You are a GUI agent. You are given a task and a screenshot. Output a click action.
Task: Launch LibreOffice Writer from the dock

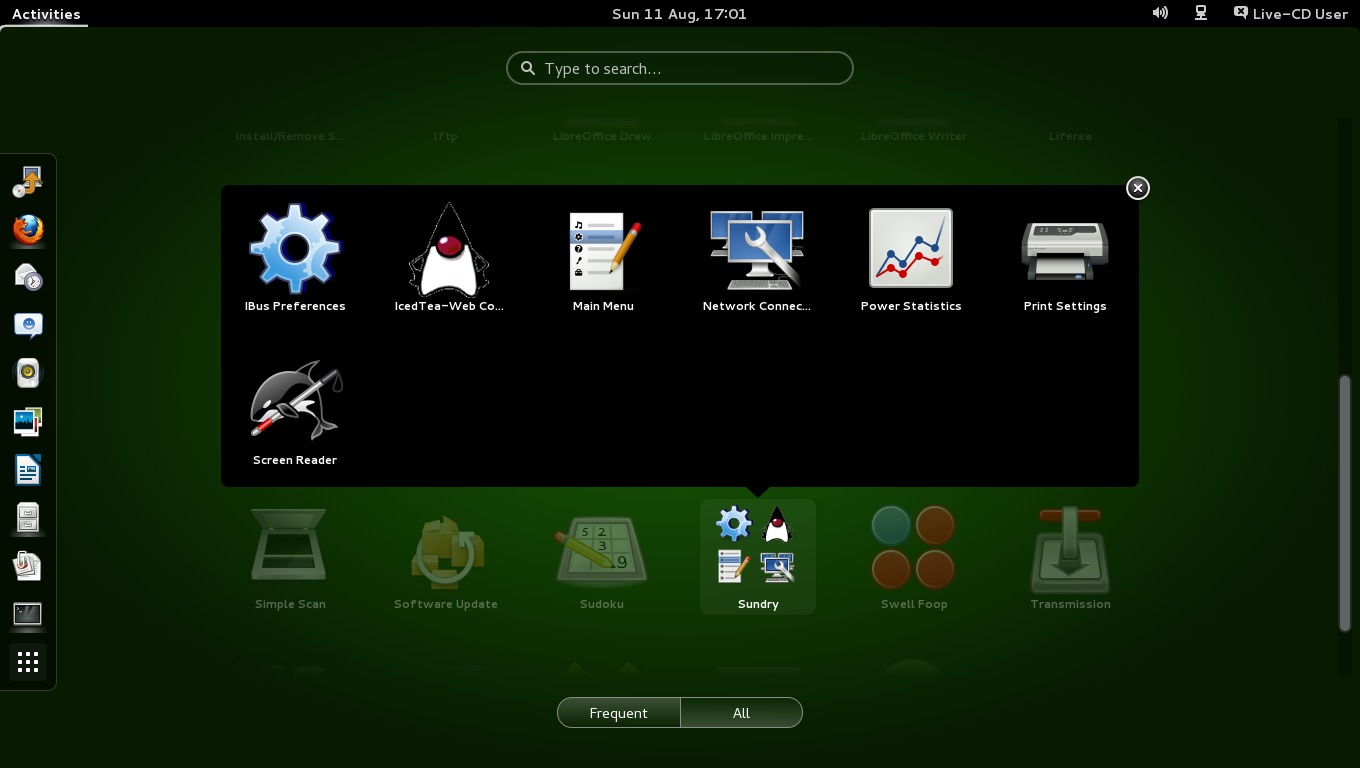[x=28, y=470]
